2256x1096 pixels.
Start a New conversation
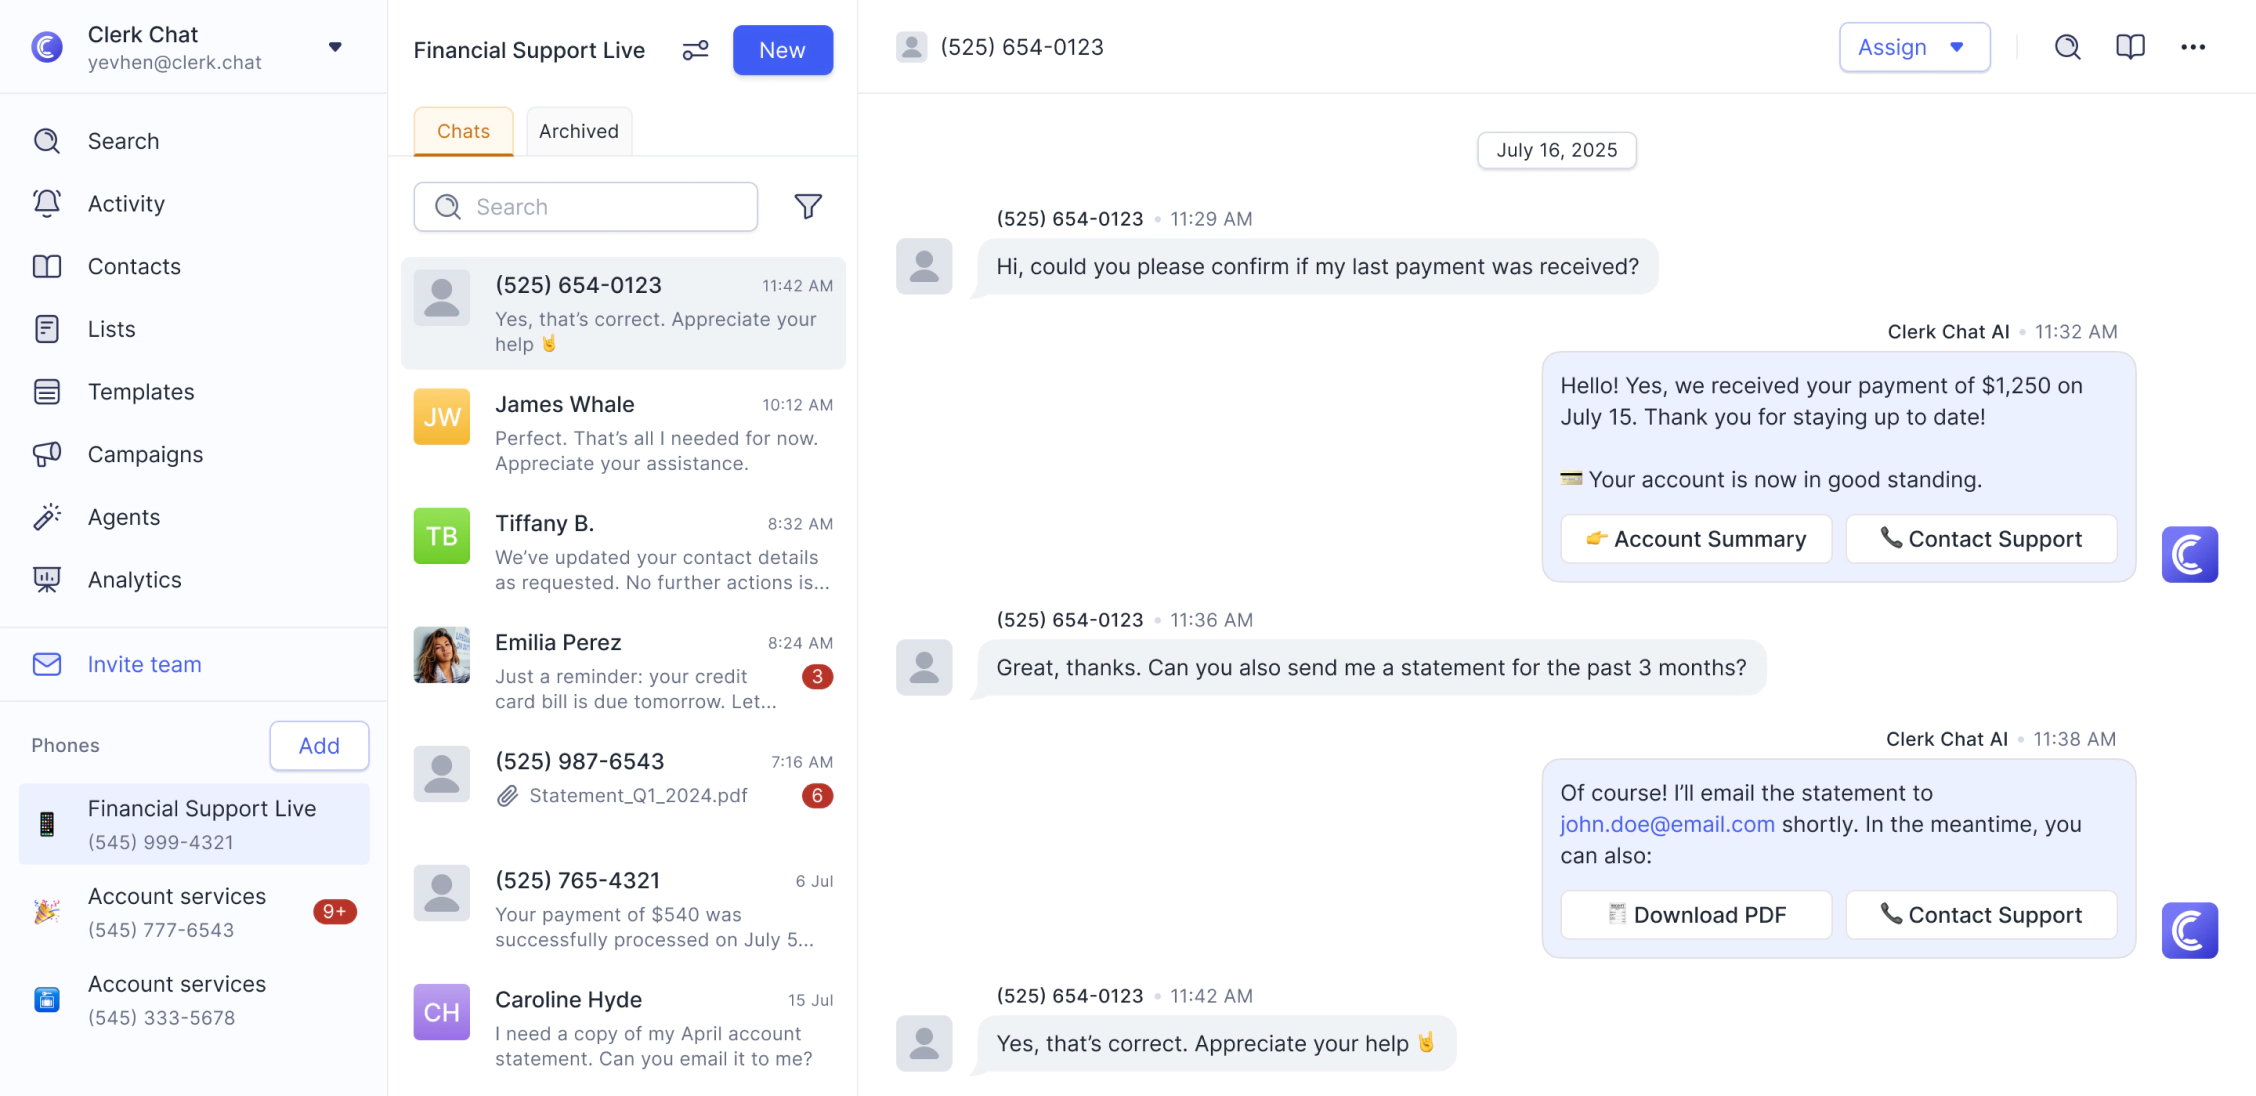click(x=782, y=49)
